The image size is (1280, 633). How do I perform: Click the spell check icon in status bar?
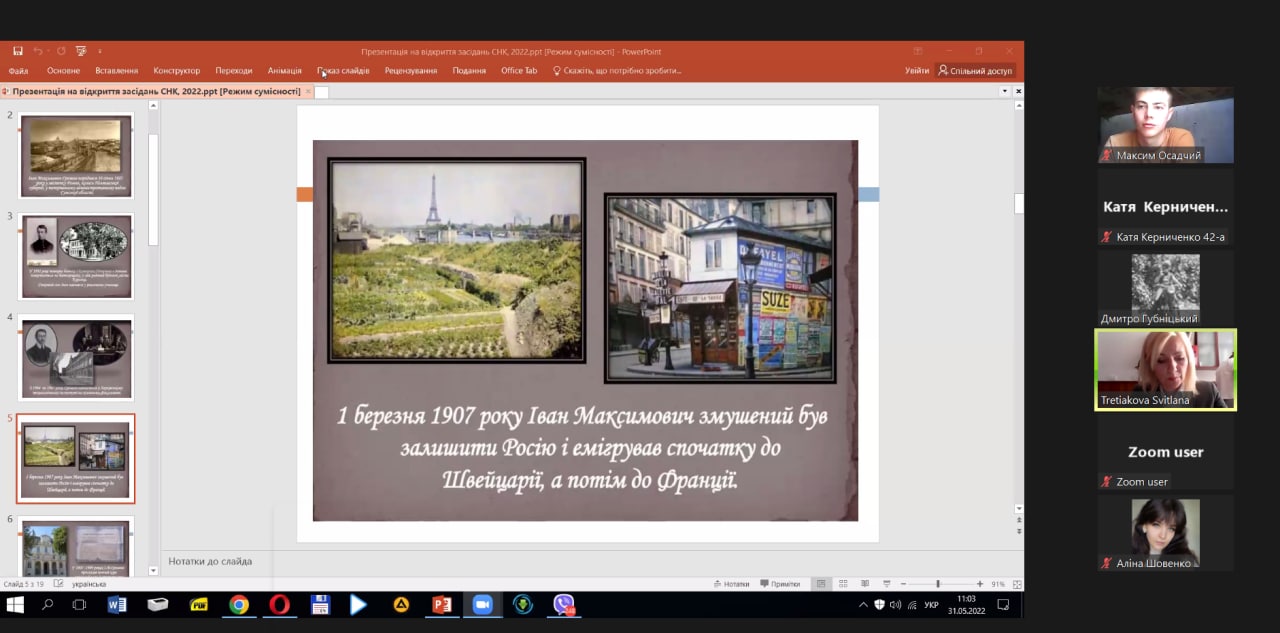point(59,584)
